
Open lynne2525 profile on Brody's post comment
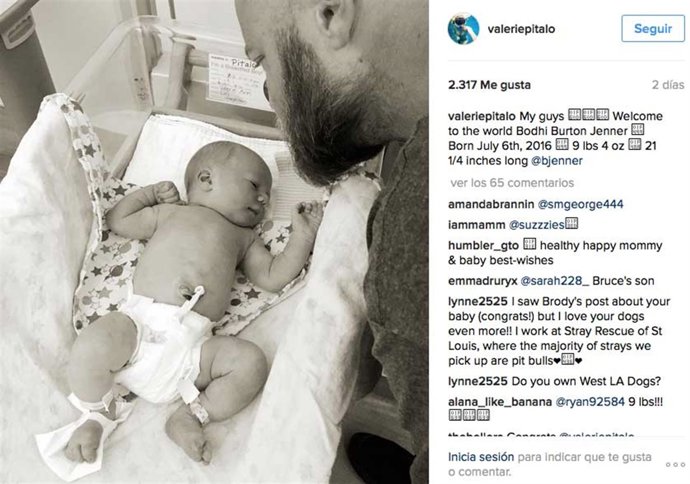coord(478,301)
